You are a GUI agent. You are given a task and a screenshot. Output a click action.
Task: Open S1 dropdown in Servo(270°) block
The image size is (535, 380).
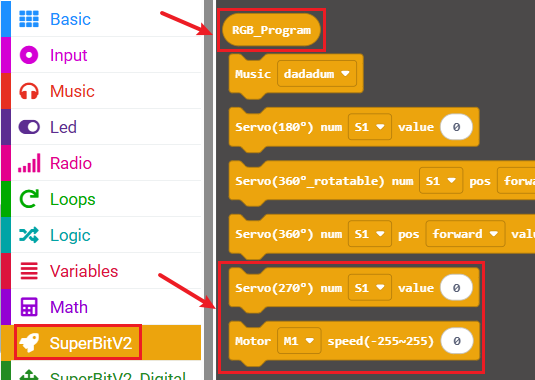(370, 288)
